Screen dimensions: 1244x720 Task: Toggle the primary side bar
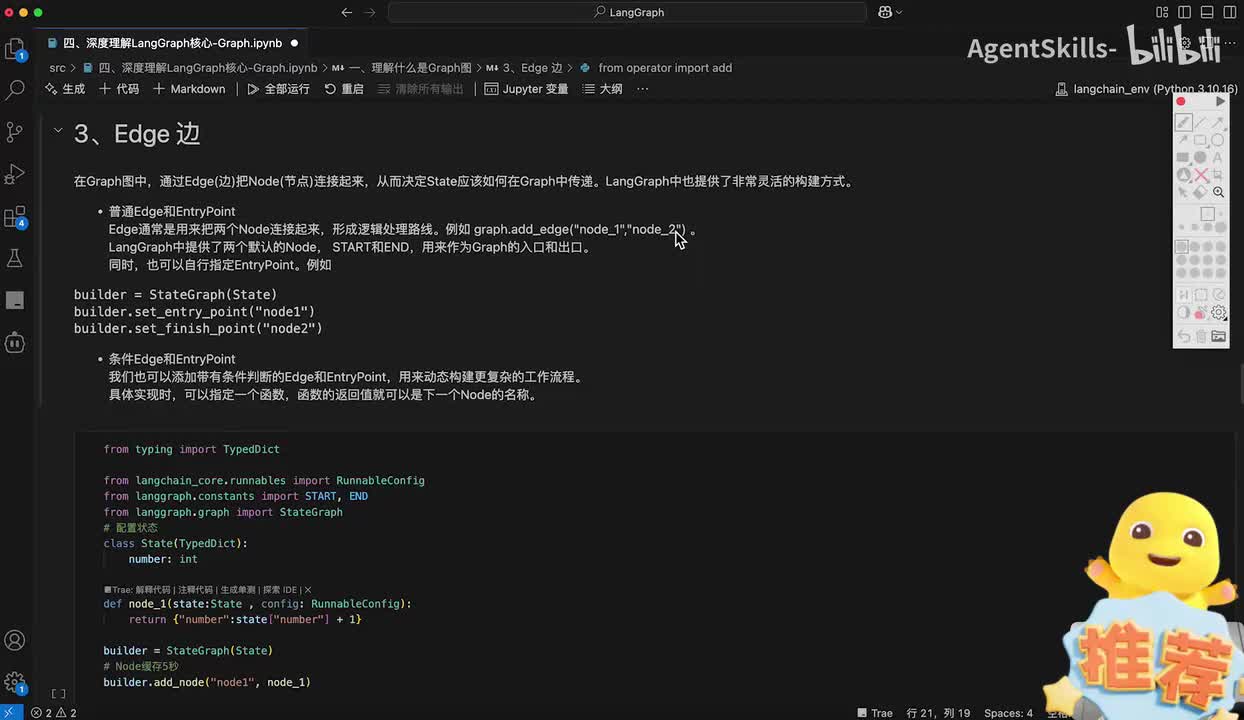click(x=1184, y=12)
